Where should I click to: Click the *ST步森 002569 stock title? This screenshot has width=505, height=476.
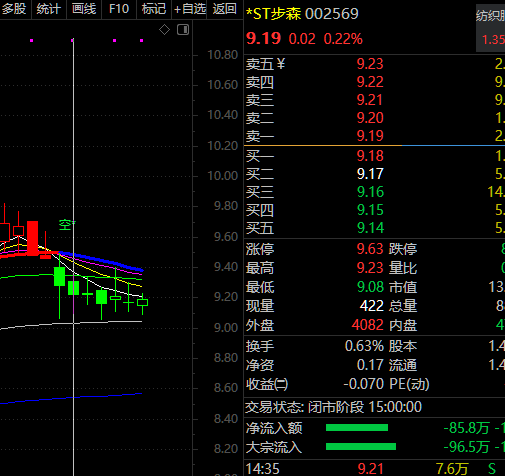302,14
